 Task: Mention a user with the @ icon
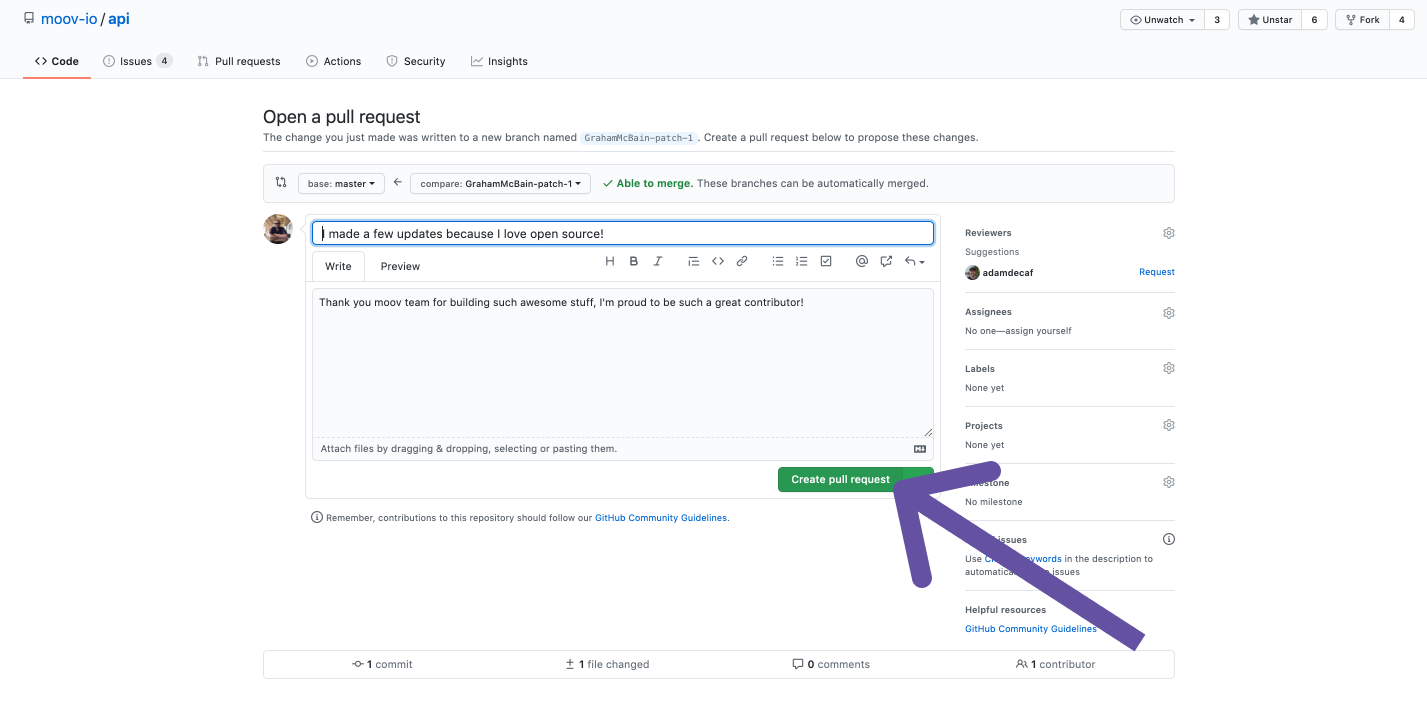click(862, 261)
